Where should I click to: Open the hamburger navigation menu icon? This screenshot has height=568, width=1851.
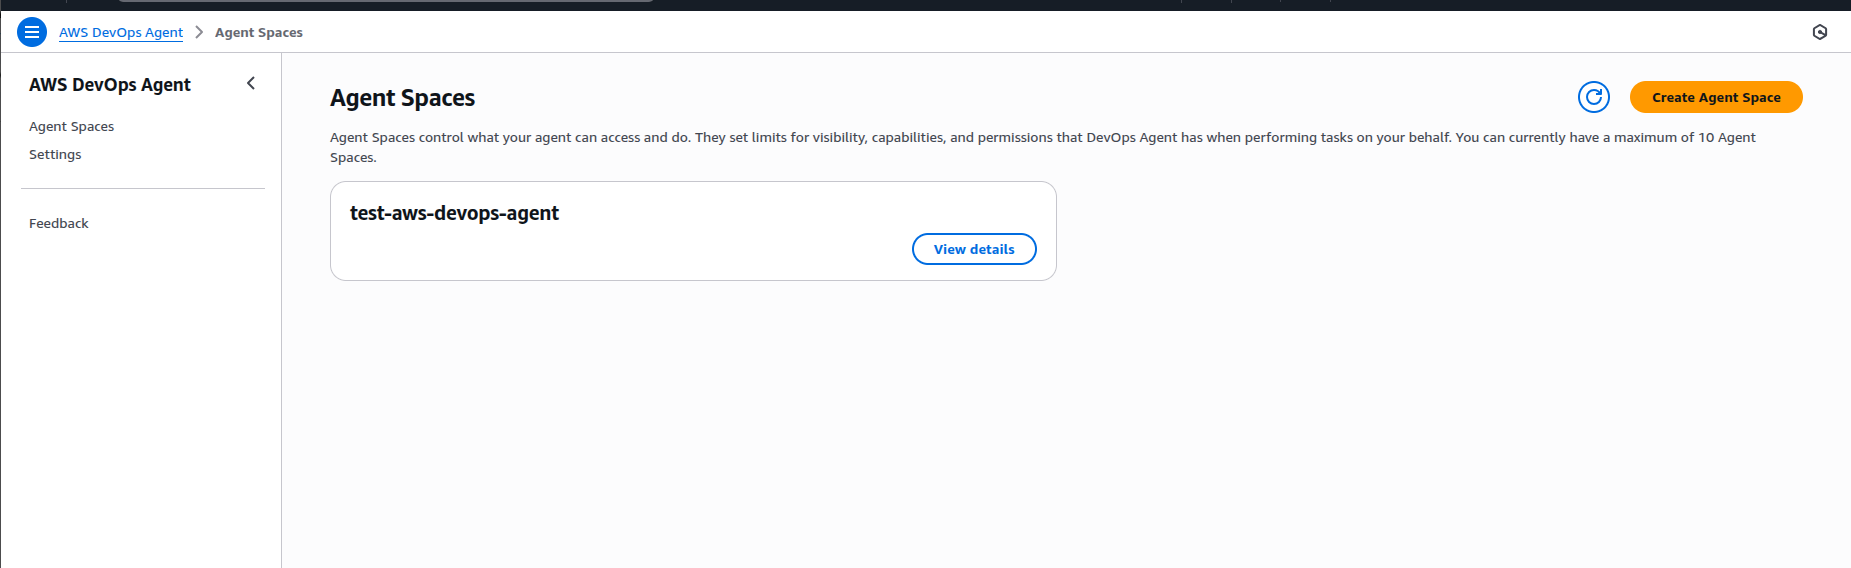pos(32,32)
